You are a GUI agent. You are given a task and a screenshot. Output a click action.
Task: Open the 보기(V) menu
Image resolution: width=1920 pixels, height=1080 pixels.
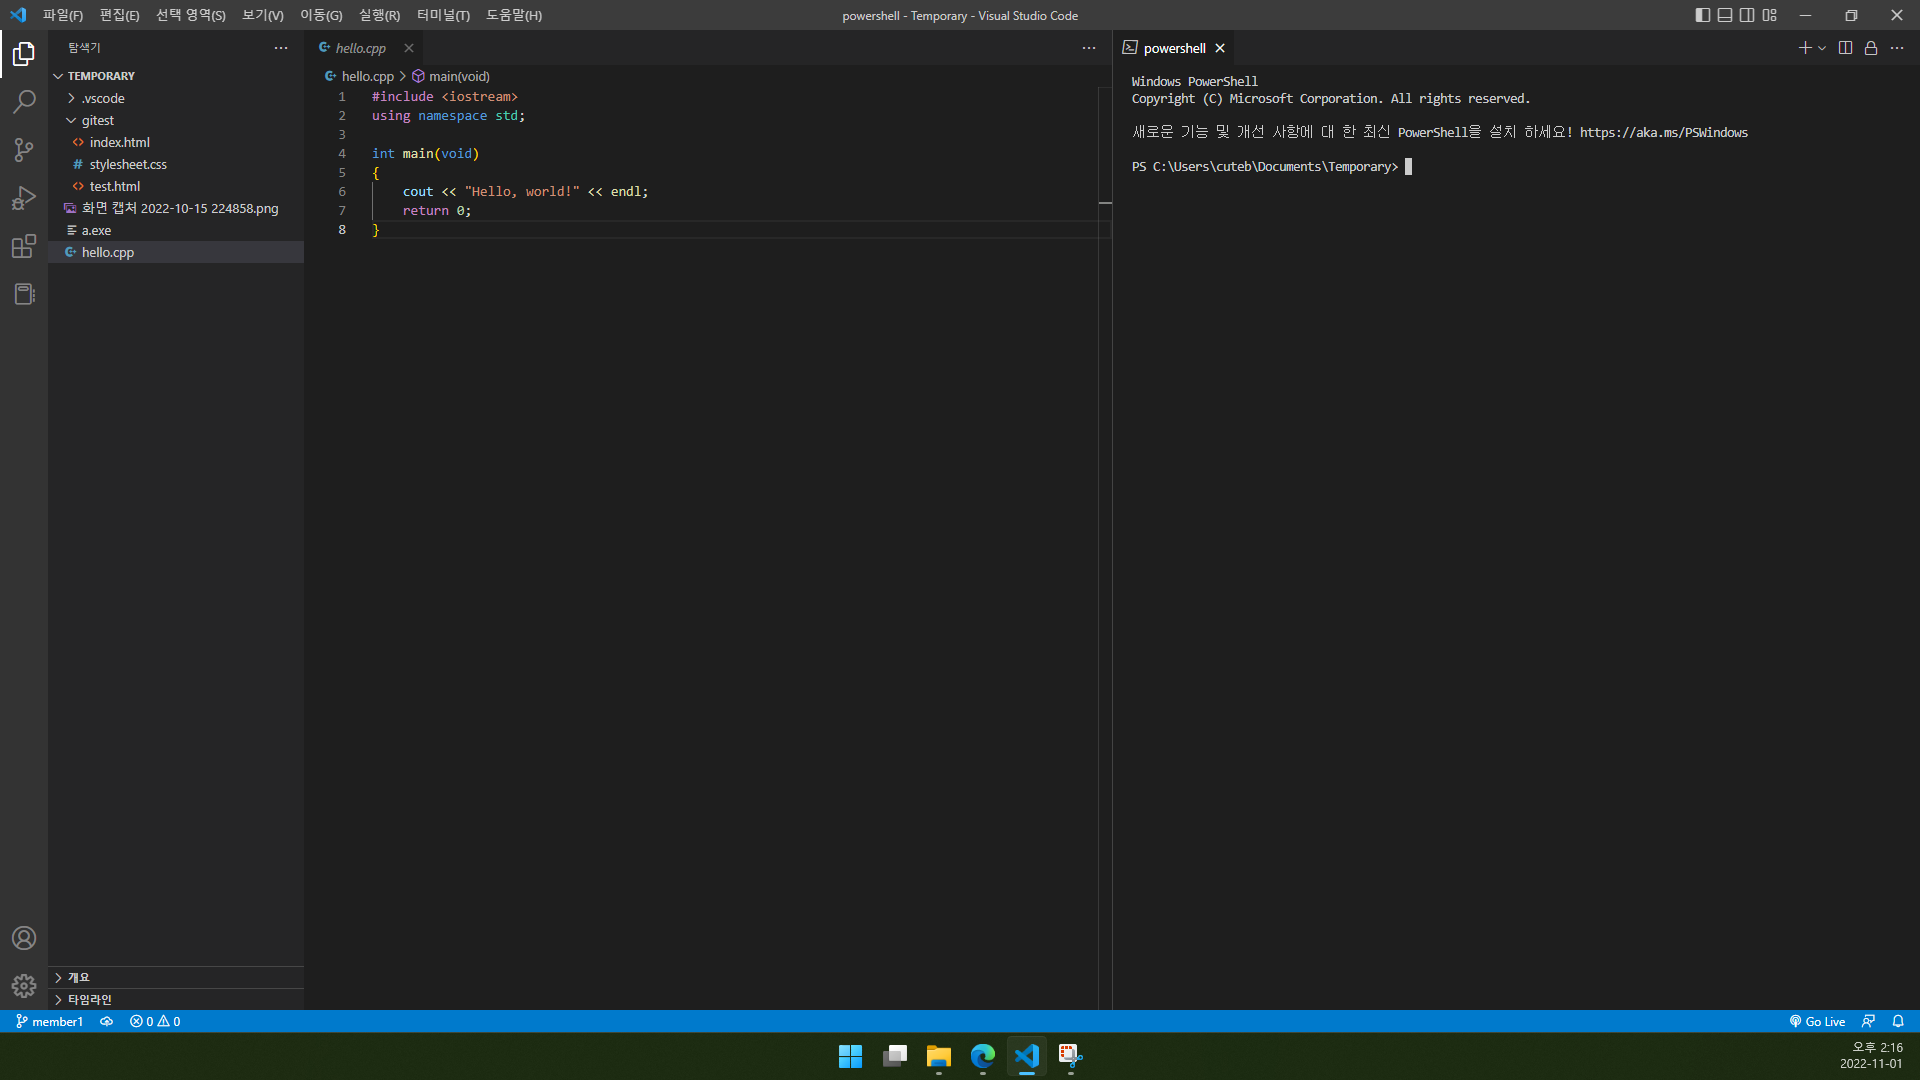pyautogui.click(x=263, y=15)
